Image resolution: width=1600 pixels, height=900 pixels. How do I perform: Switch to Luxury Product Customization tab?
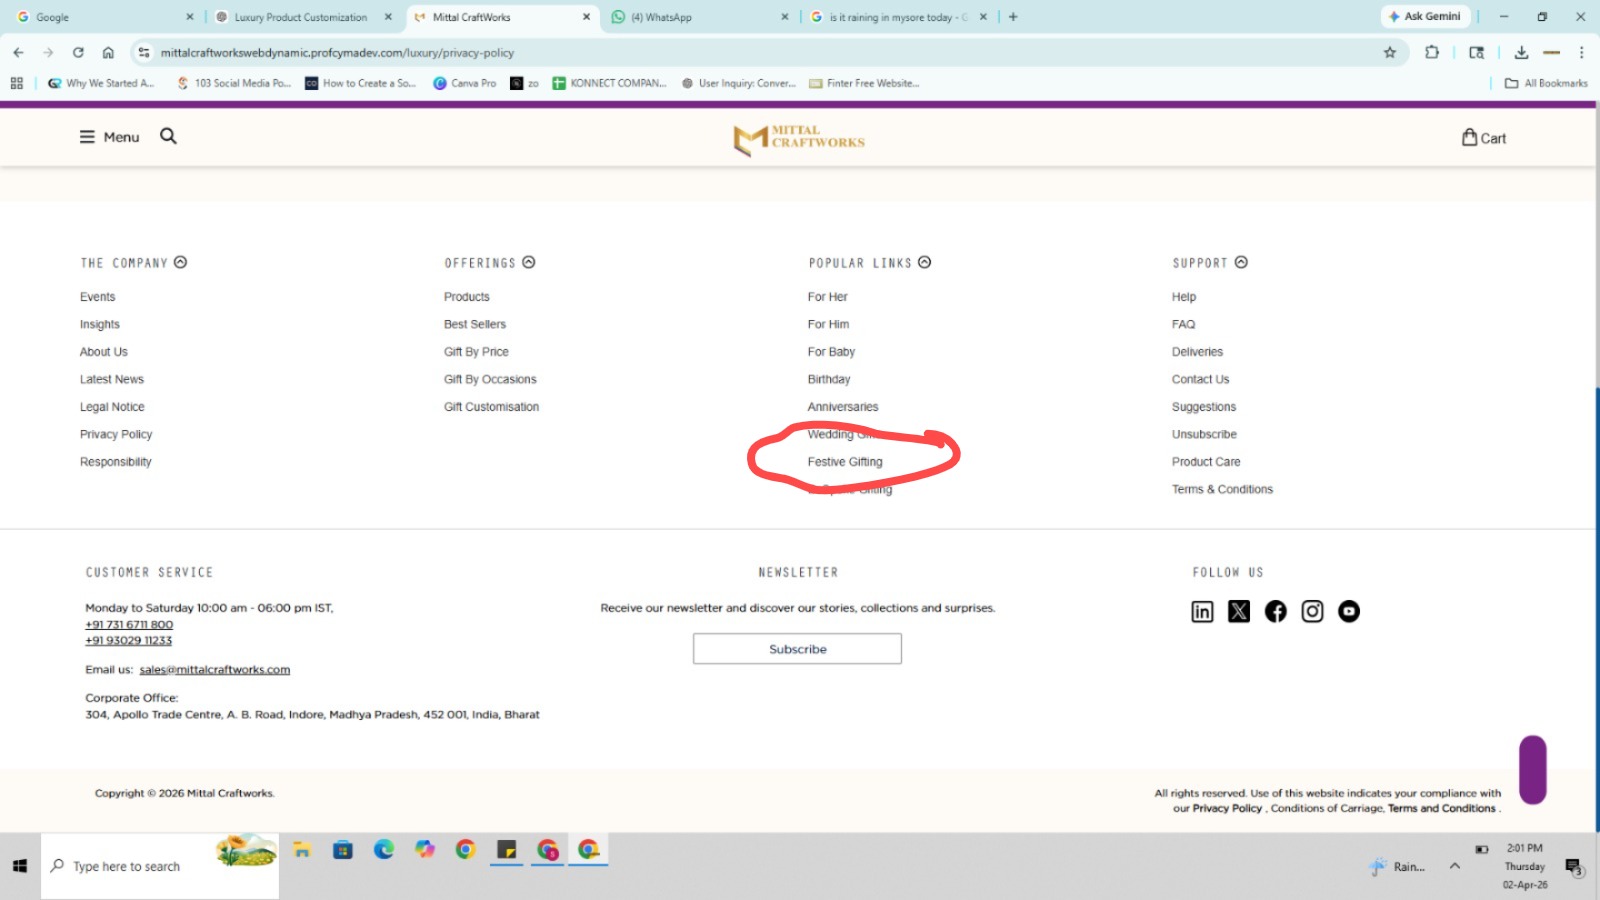point(300,17)
